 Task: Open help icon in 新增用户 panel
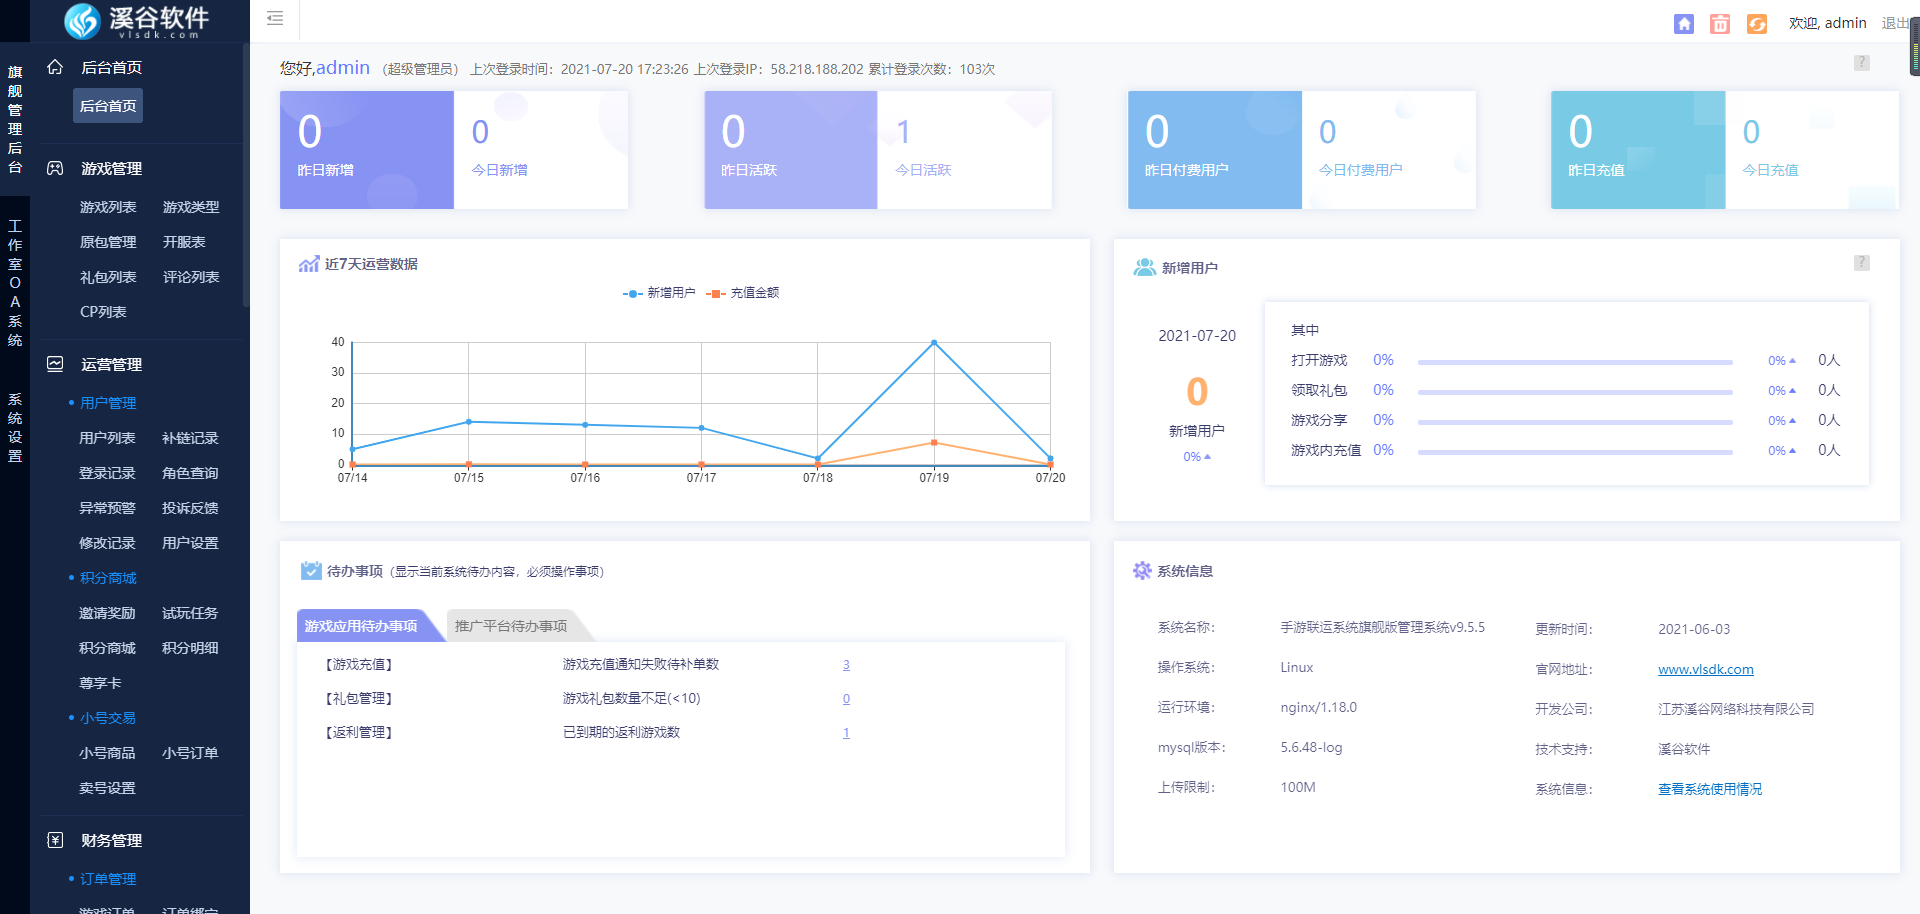coord(1861,263)
